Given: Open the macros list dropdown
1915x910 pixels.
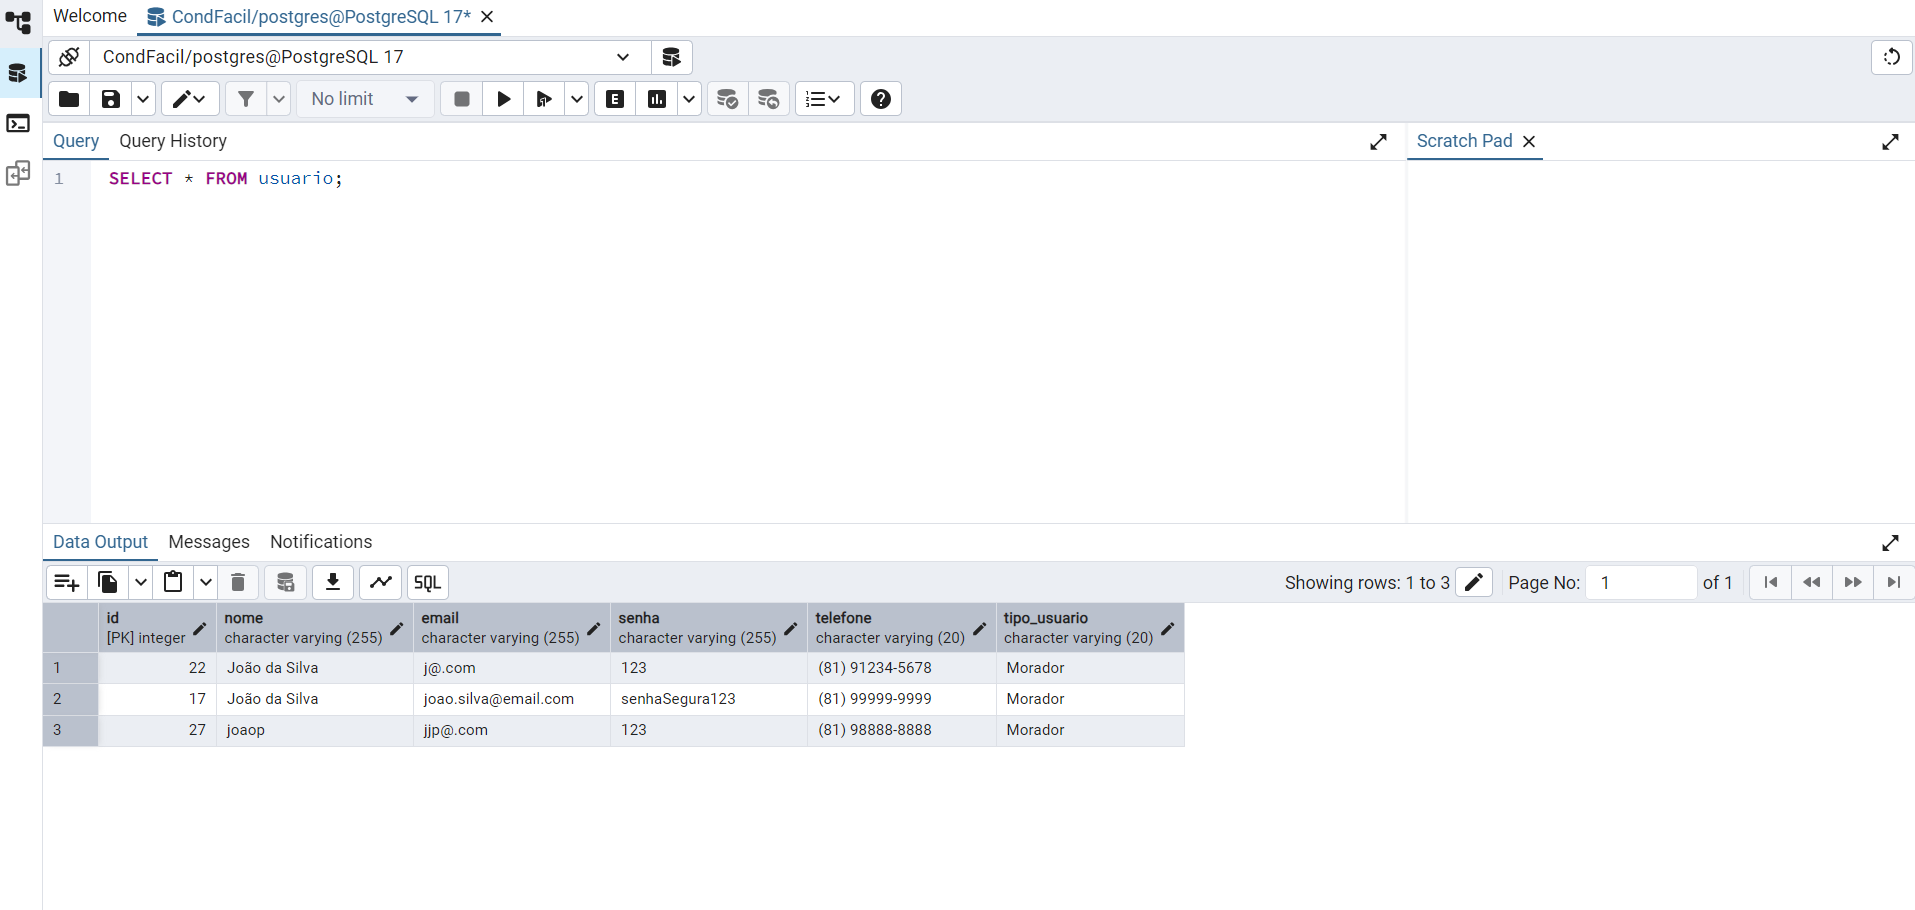Looking at the screenshot, I should pyautogui.click(x=824, y=99).
